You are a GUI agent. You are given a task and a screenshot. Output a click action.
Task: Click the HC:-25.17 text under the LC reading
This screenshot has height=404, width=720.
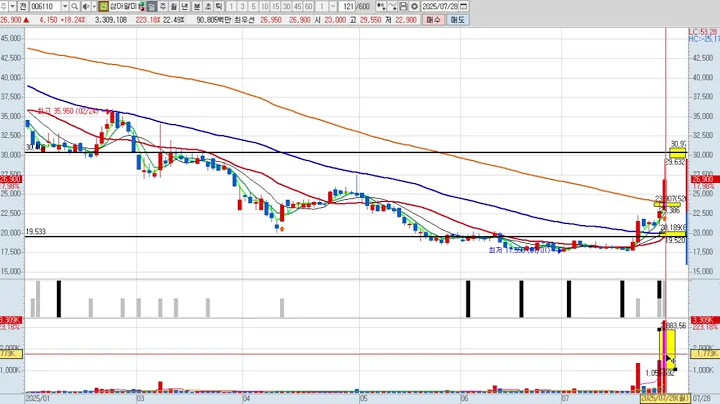coord(703,39)
